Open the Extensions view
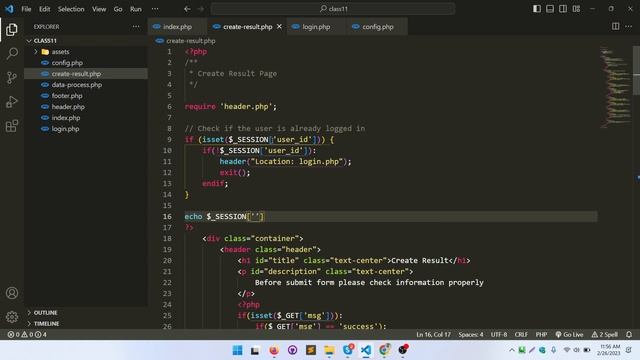This screenshot has height=360, width=640. [x=12, y=126]
